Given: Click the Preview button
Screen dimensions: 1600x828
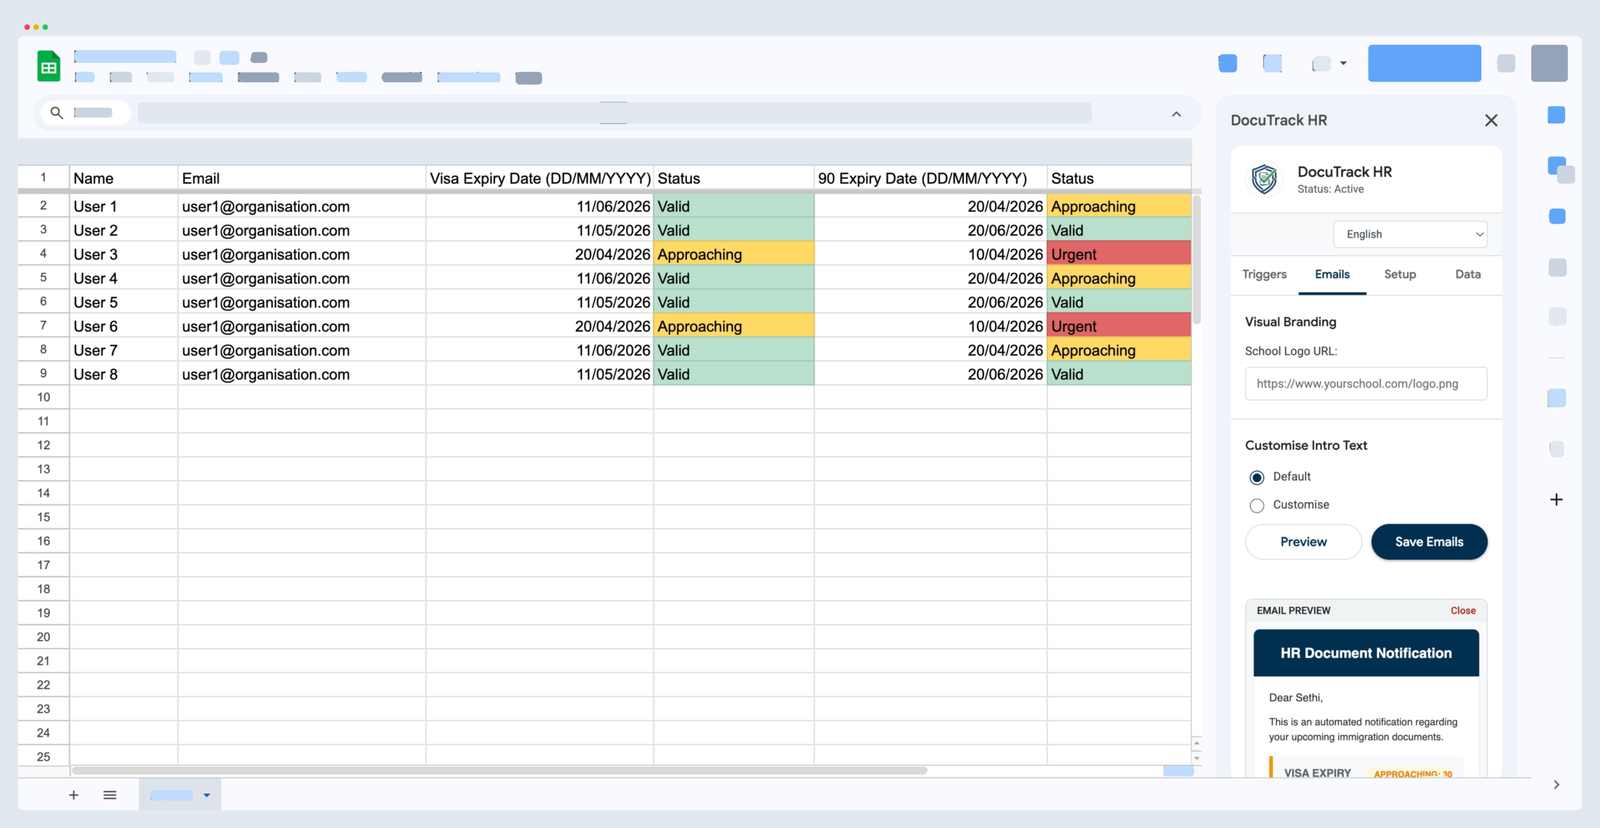Looking at the screenshot, I should (x=1303, y=542).
